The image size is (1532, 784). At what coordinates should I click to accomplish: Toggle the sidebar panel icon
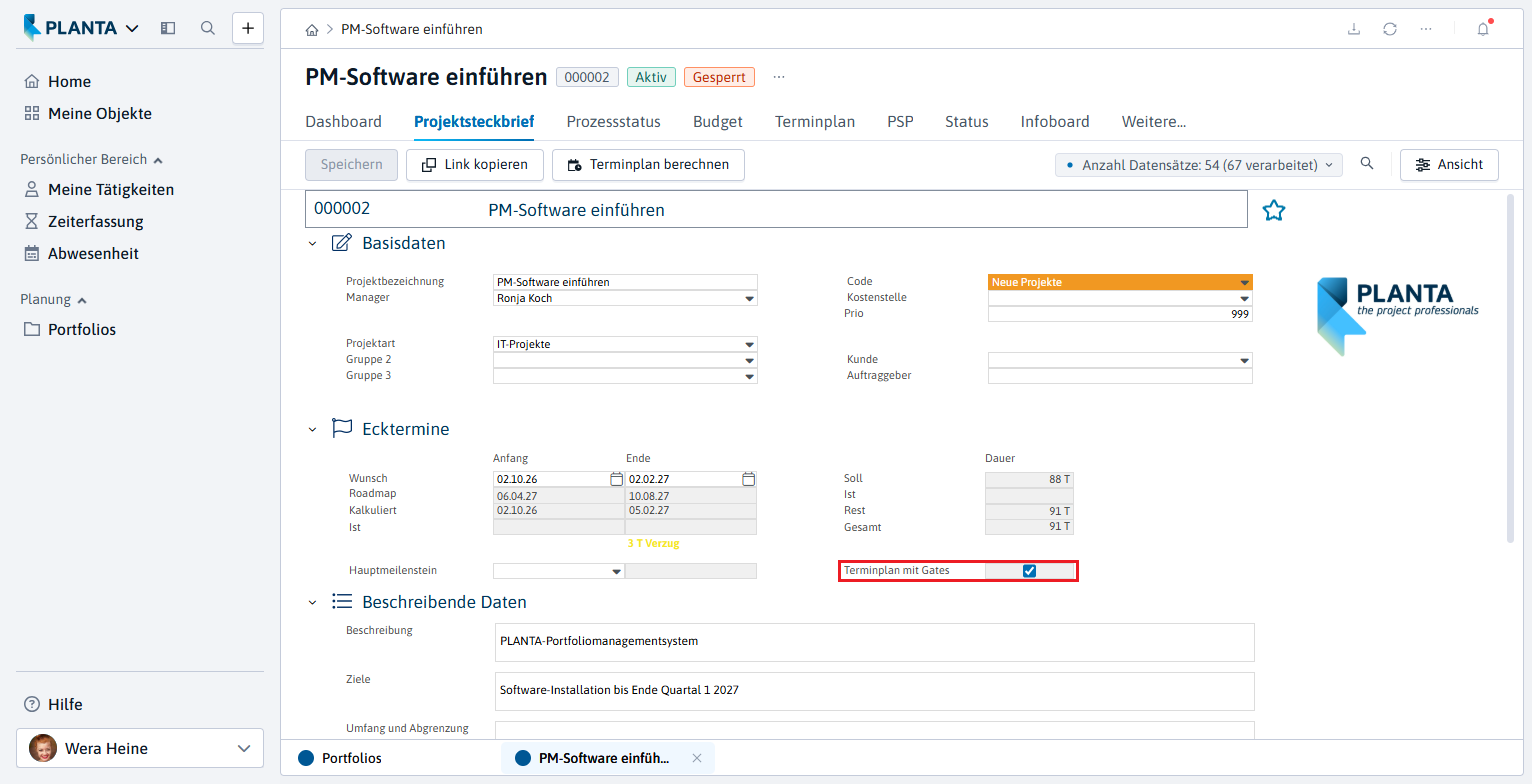tap(168, 28)
